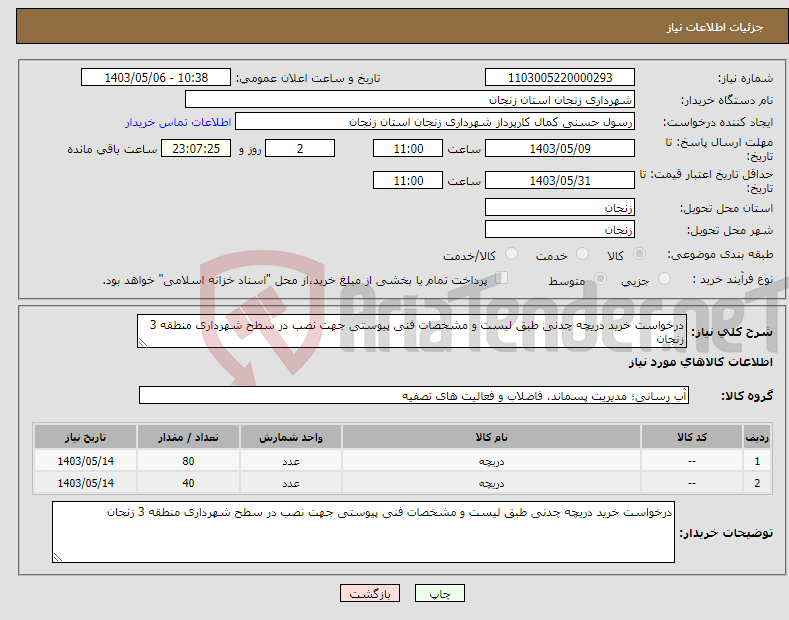Select the خدمت radio button
The height and width of the screenshot is (620, 789).
[x=582, y=254]
